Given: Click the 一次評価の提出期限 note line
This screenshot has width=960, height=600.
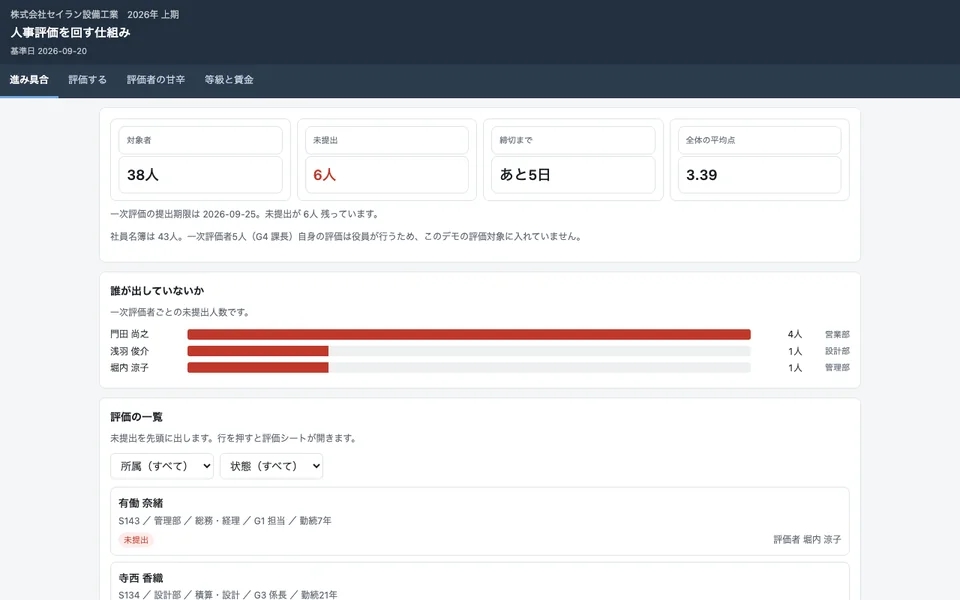Looking at the screenshot, I should point(246,214).
